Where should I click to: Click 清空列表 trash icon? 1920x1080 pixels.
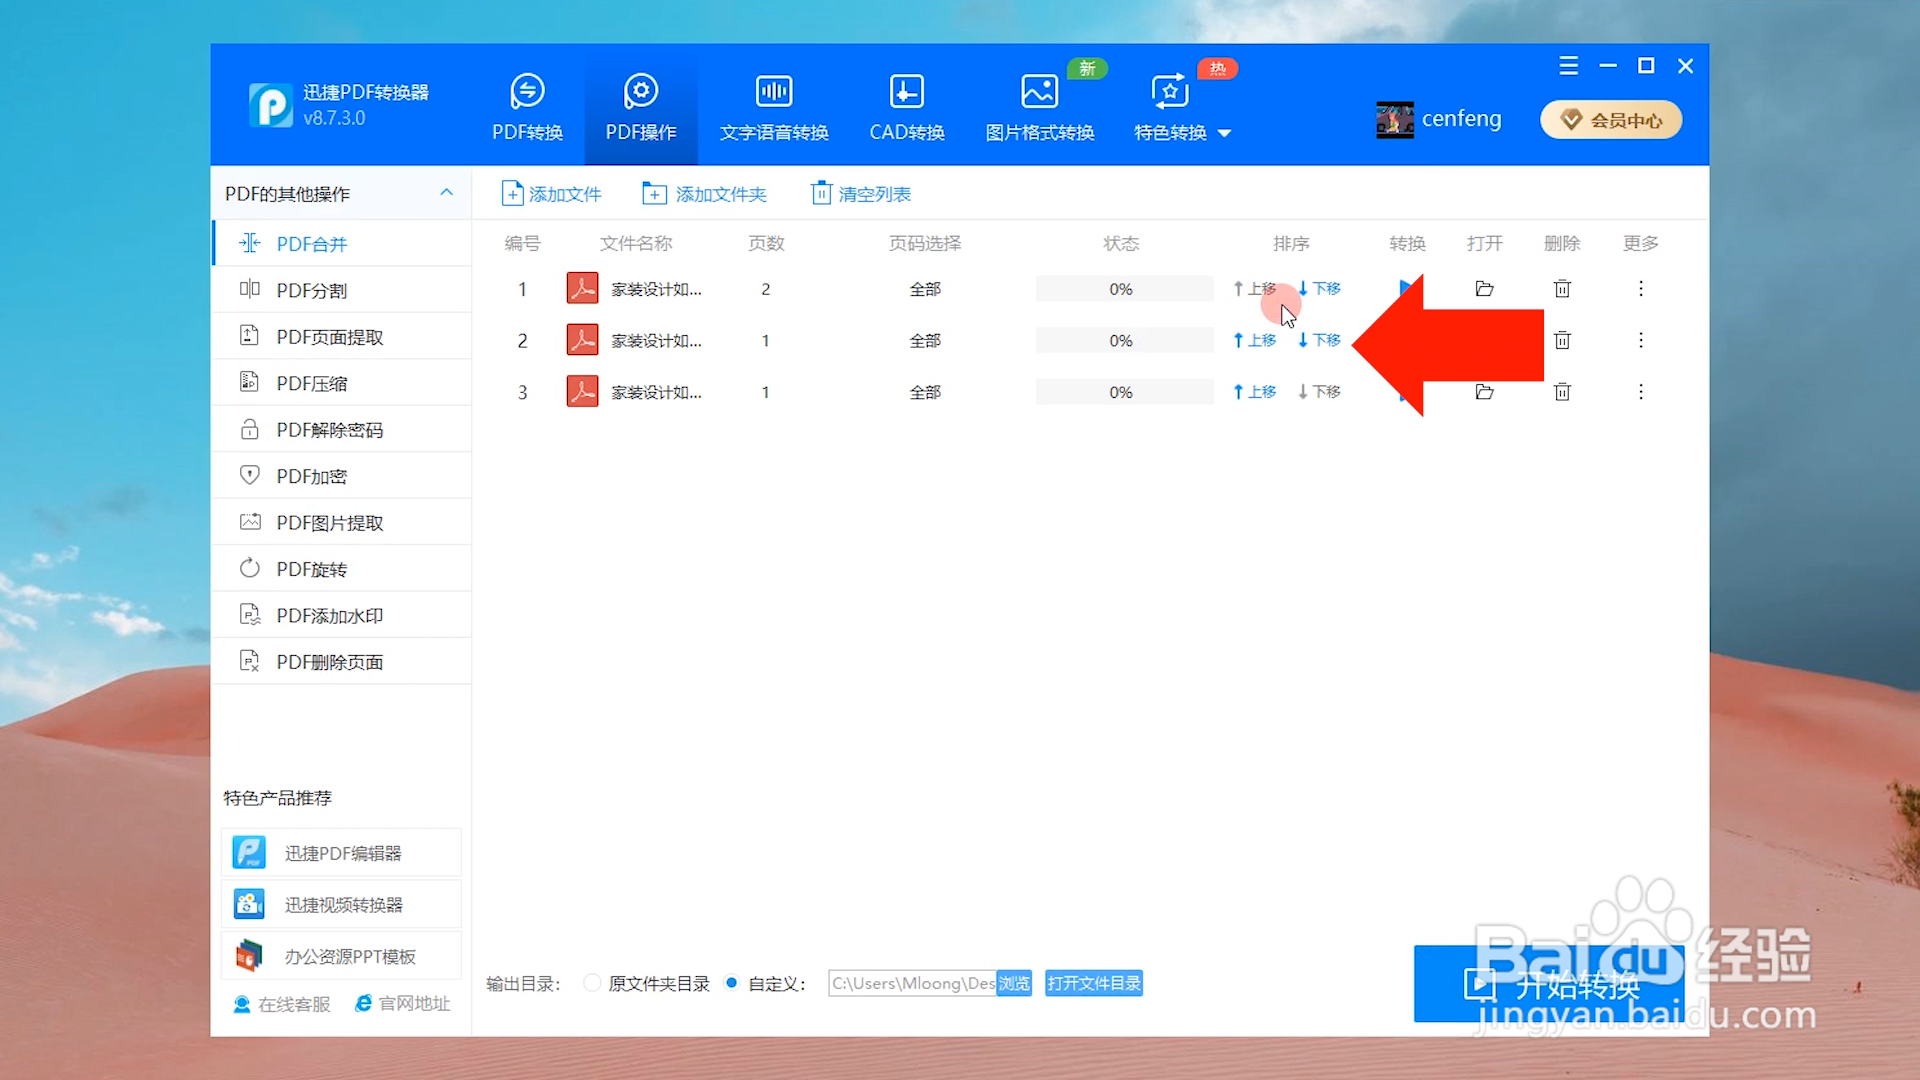(821, 193)
